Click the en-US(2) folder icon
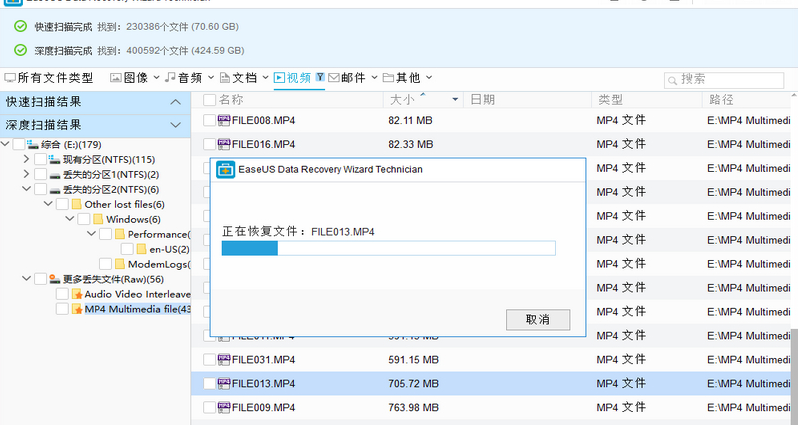 tap(142, 250)
